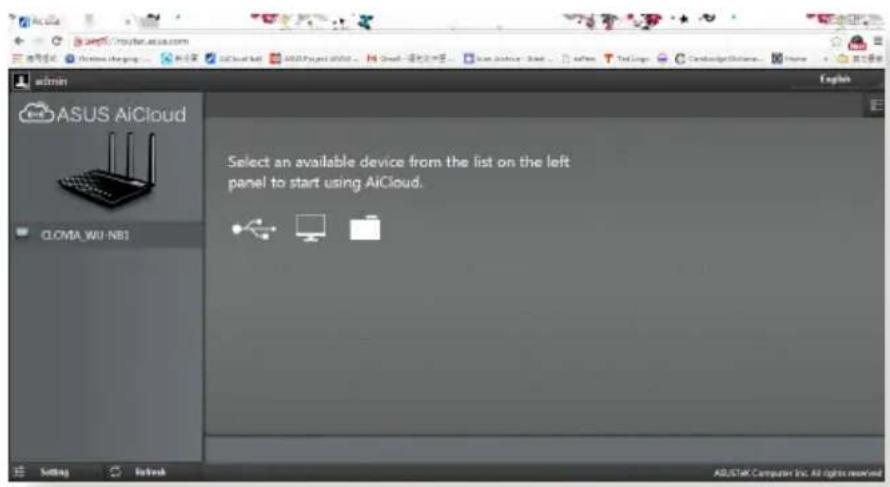
Task: Open the Home bookmark
Action: click(789, 58)
